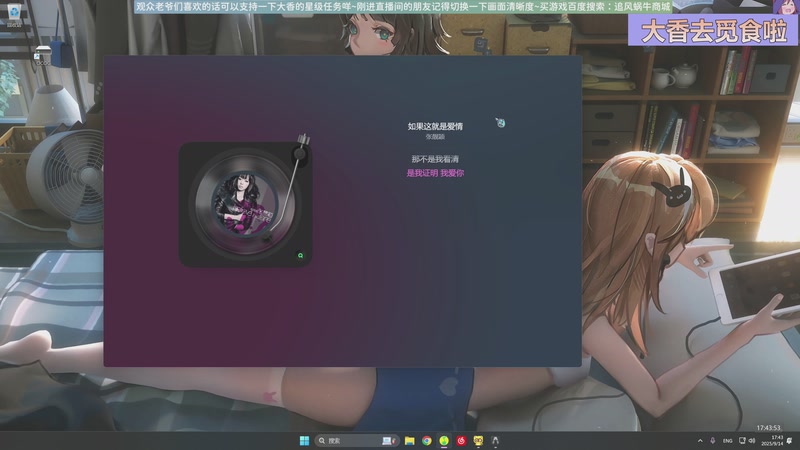Image resolution: width=800 pixels, height=450 pixels.
Task: Select the drive shortcut icon on the desktop
Action: point(42,55)
